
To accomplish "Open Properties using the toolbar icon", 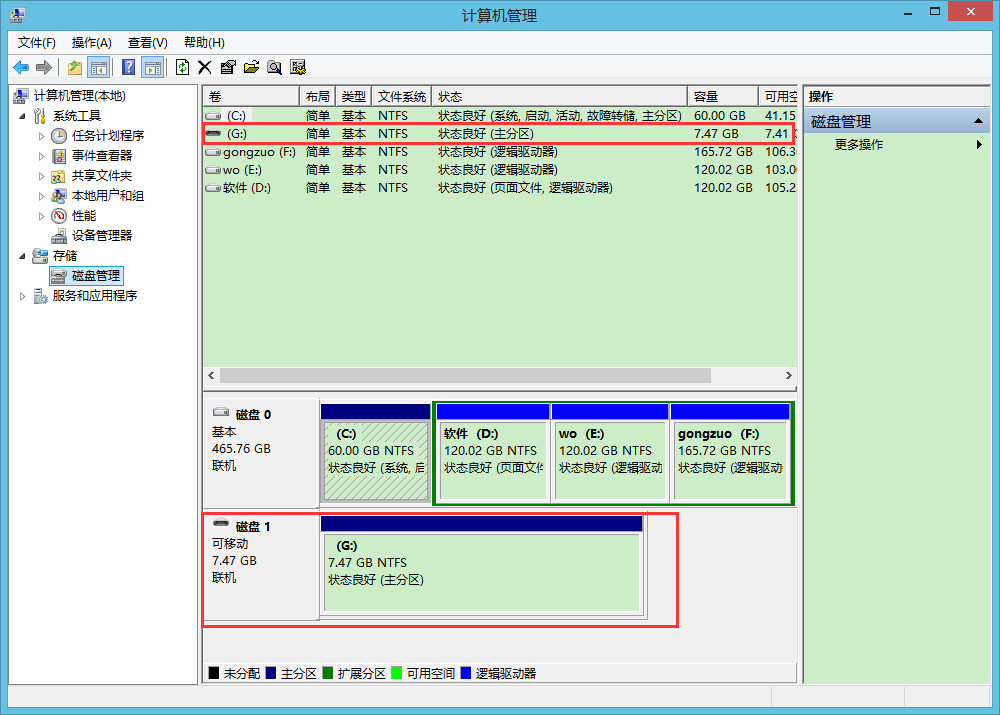I will (x=228, y=67).
